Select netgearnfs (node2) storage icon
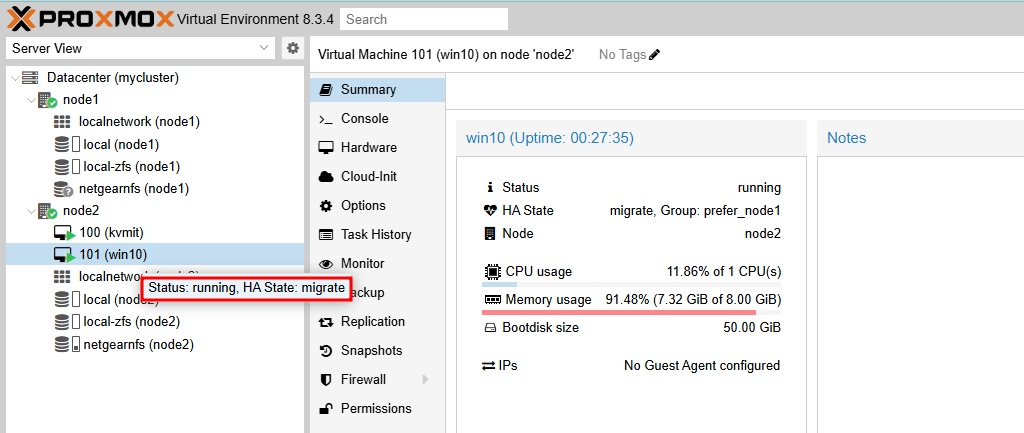Viewport: 1024px width, 433px height. tap(62, 344)
